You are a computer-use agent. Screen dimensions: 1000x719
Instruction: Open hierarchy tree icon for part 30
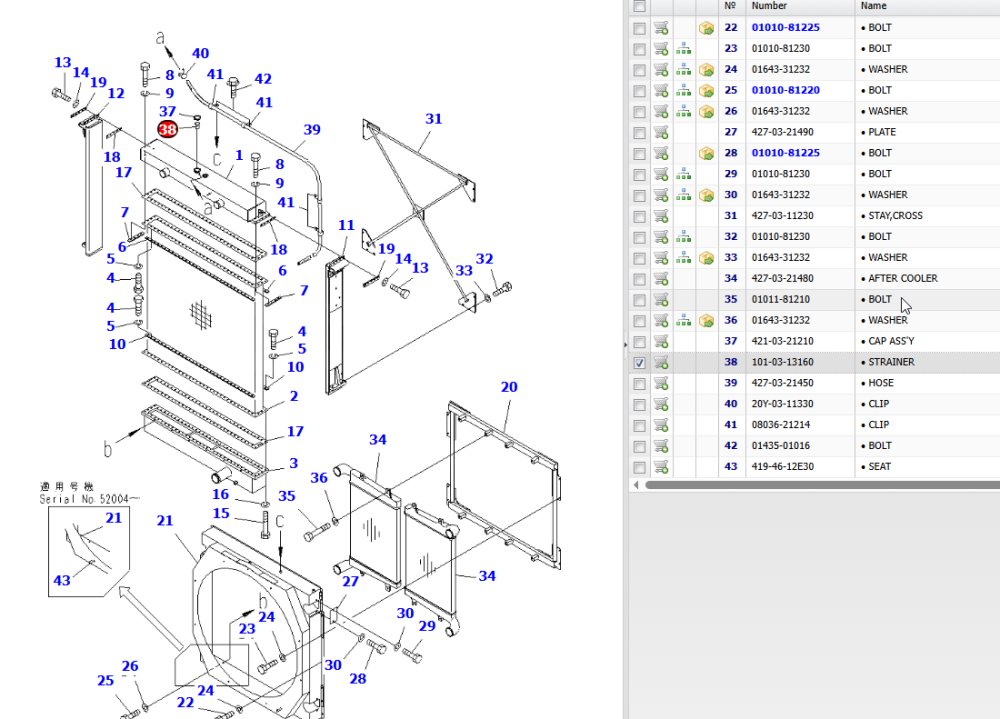click(683, 195)
